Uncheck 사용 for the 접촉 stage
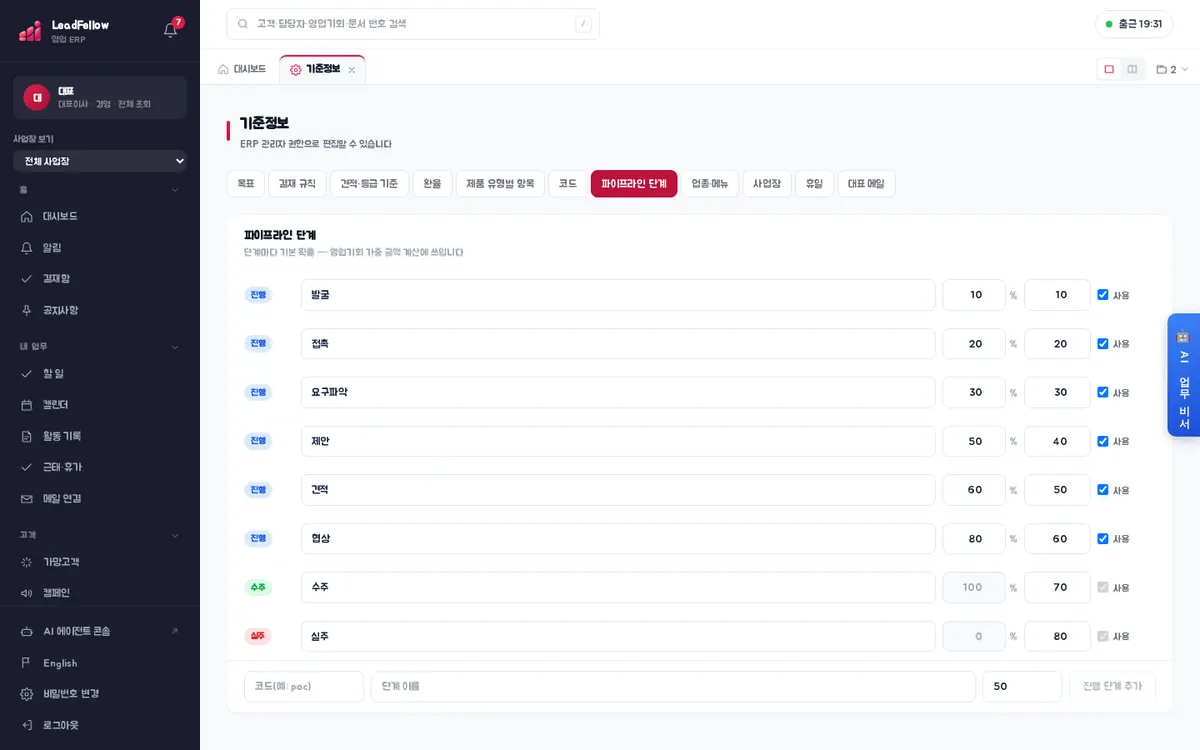Image resolution: width=1200 pixels, height=750 pixels. tap(1103, 343)
